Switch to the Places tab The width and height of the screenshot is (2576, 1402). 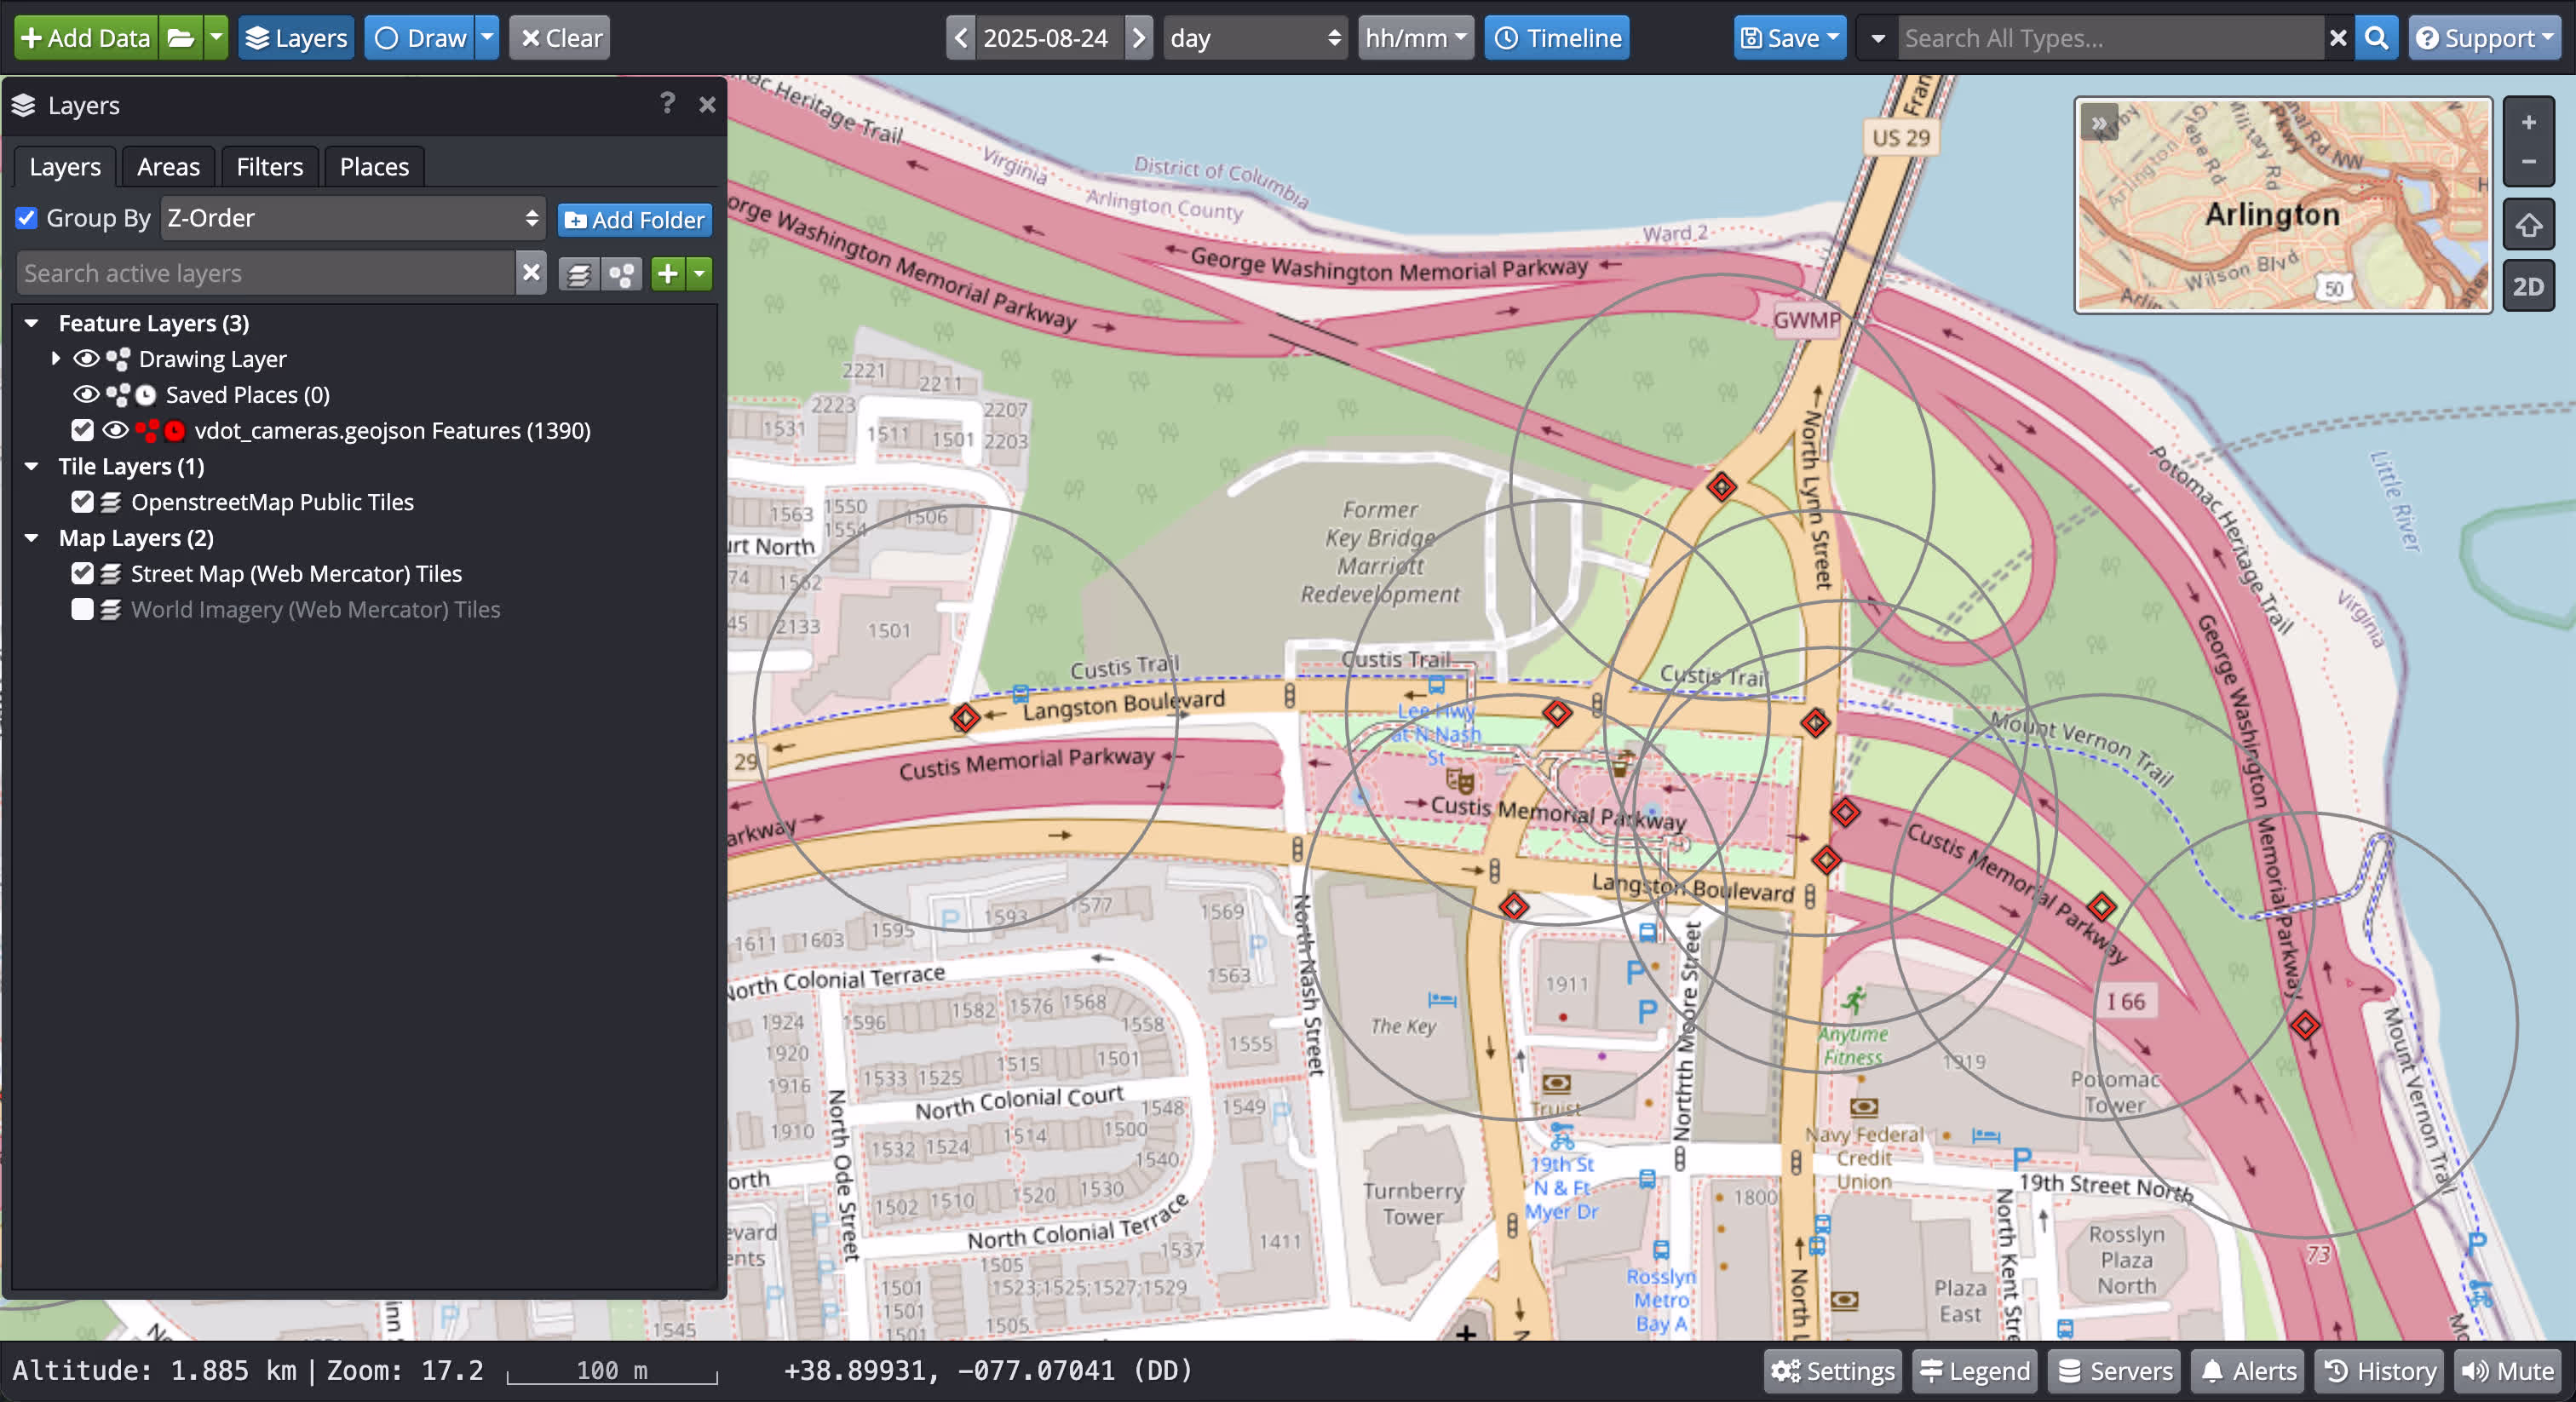tap(374, 166)
